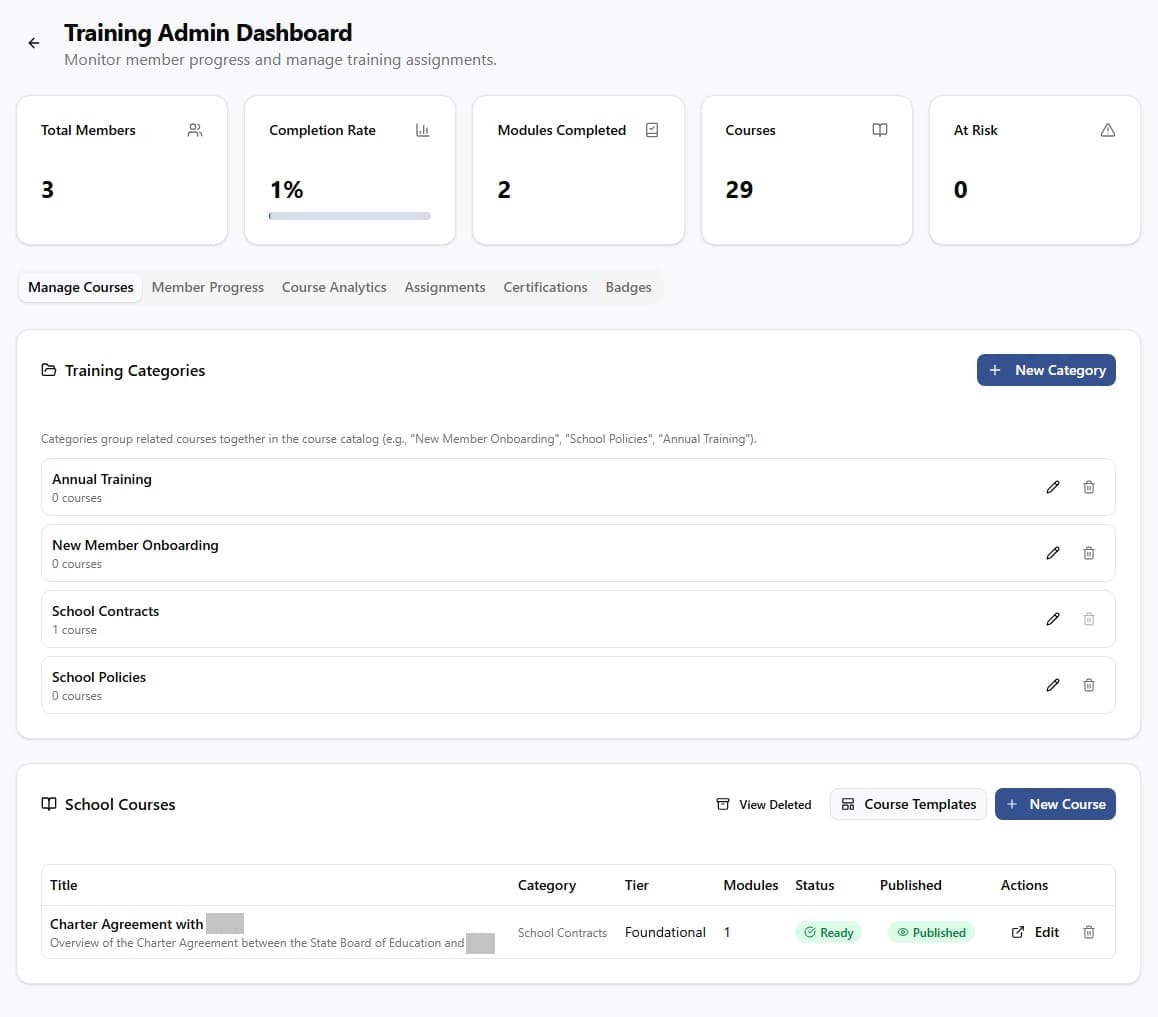Delete the Annual Training category

1089,487
